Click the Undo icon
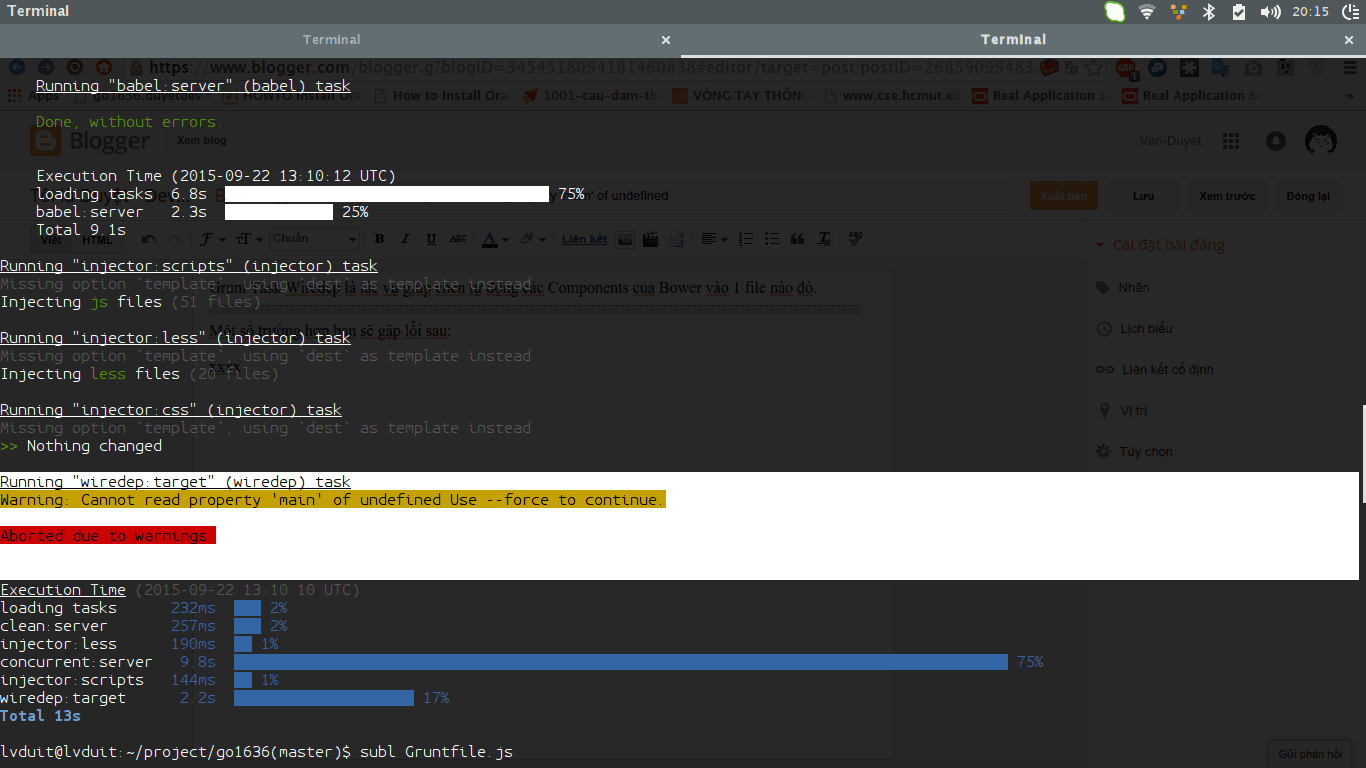 pyautogui.click(x=148, y=238)
